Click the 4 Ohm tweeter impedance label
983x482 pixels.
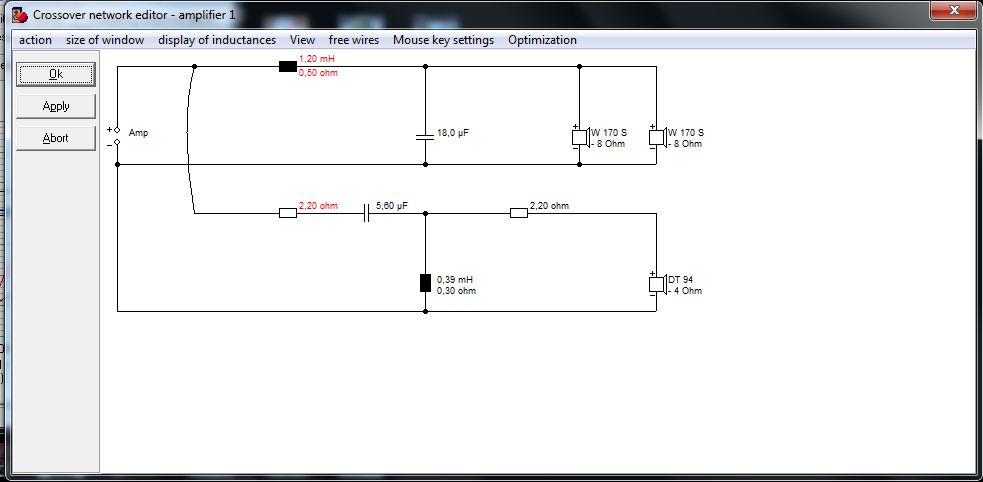click(x=687, y=291)
